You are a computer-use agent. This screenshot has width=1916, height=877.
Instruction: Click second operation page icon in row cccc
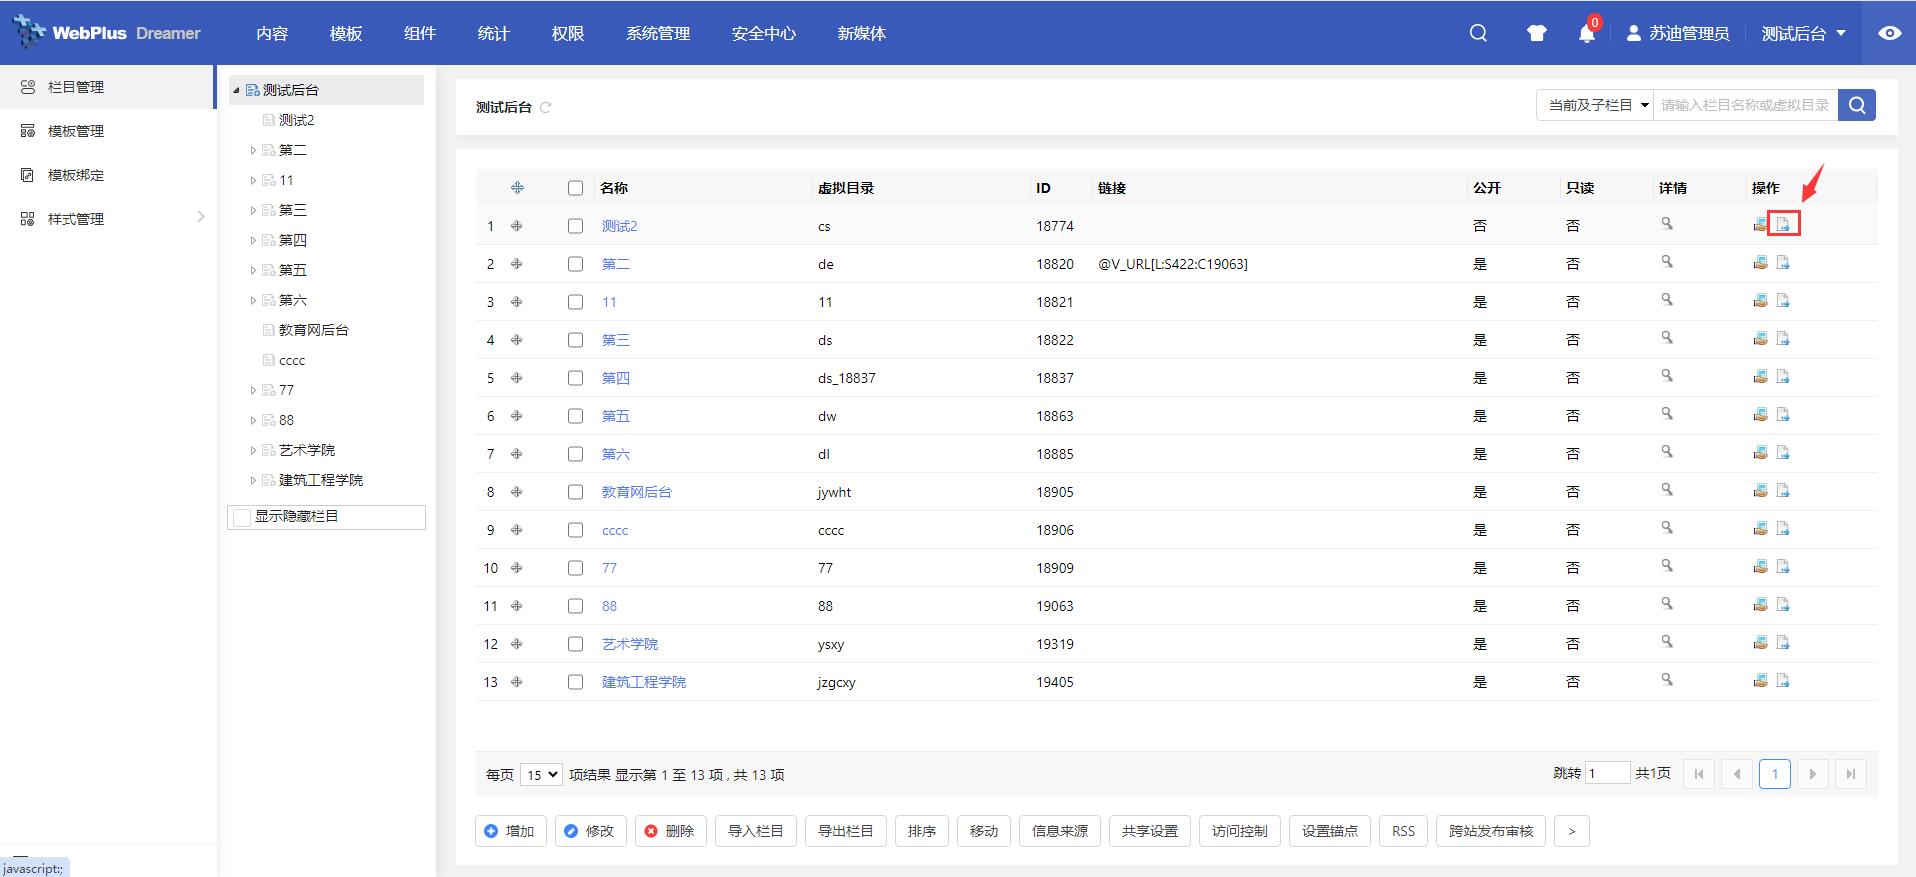1783,528
